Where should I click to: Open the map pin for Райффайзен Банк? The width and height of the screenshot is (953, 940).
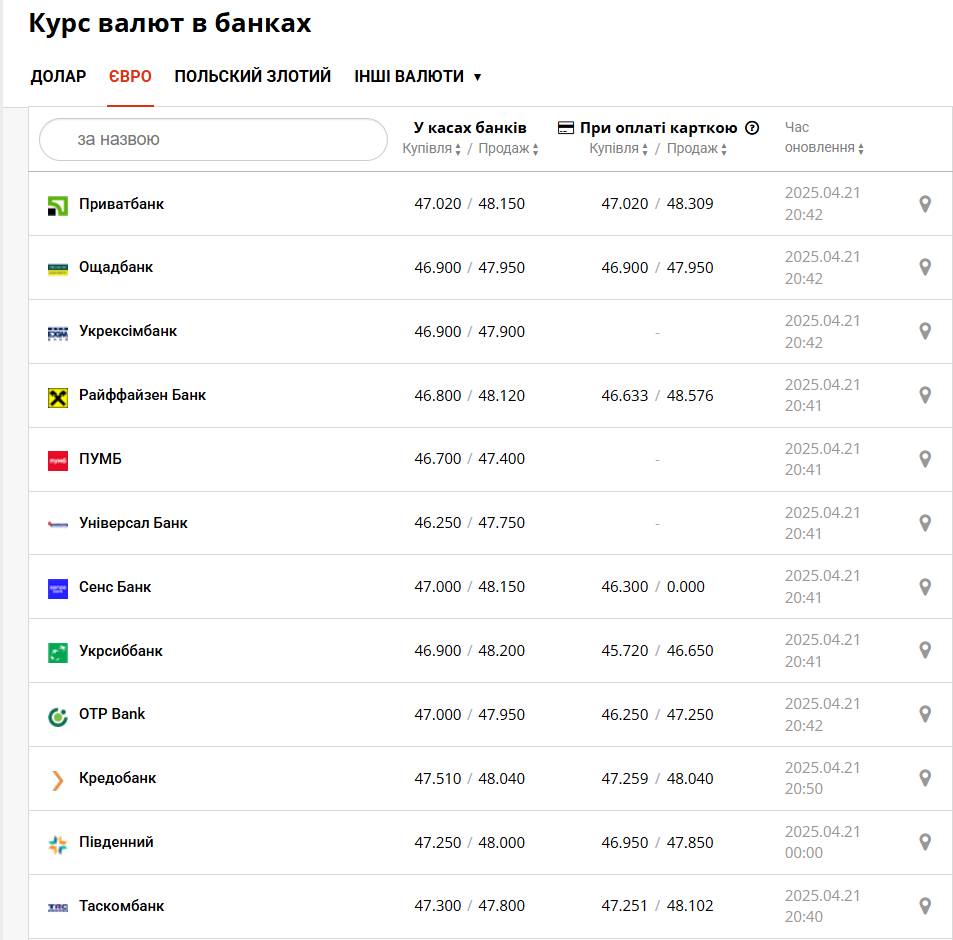click(925, 395)
